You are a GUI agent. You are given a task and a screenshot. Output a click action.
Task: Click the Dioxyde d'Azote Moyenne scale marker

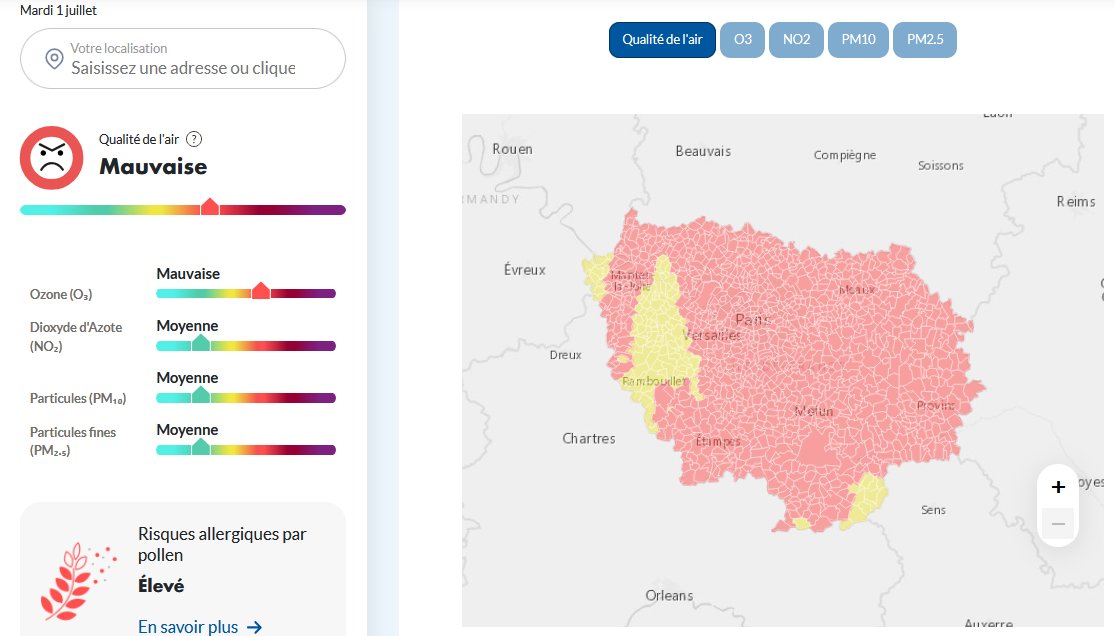pyautogui.click(x=201, y=343)
